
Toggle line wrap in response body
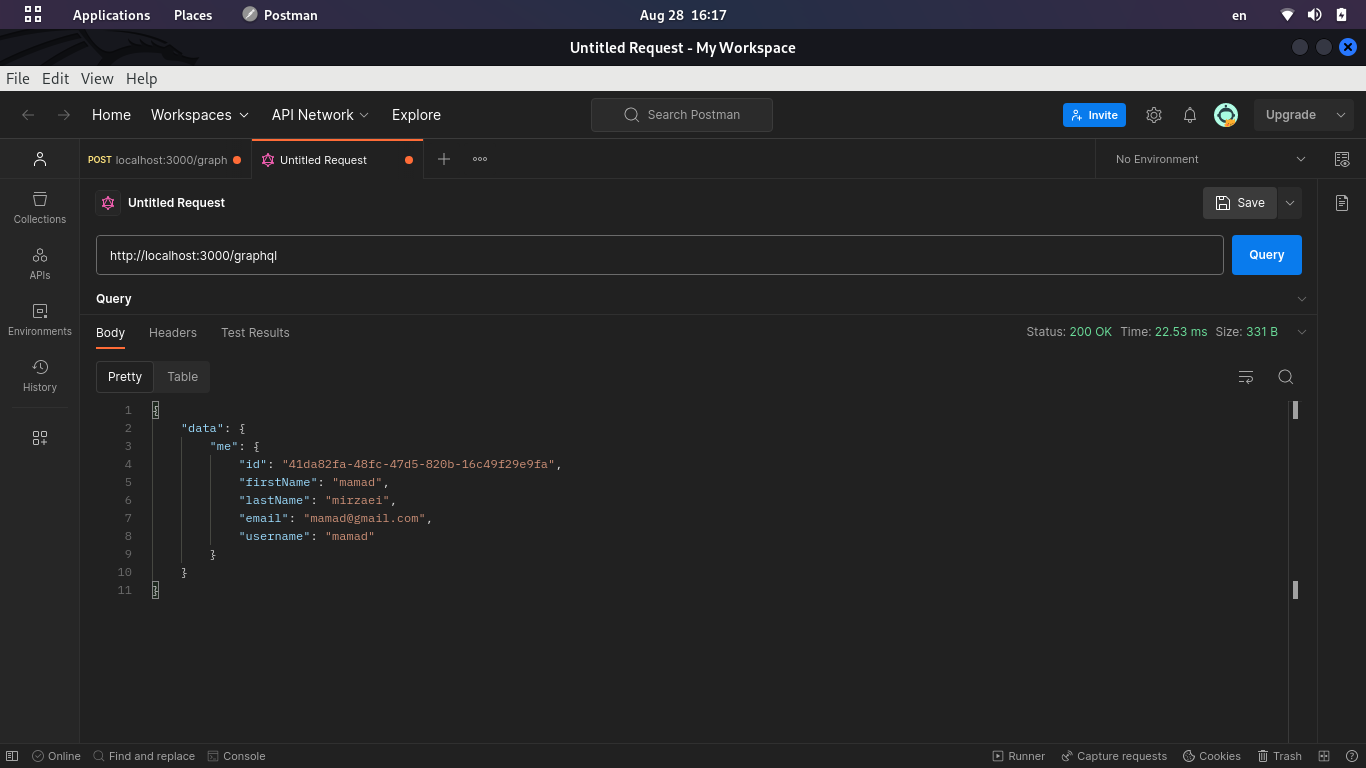coord(1246,377)
